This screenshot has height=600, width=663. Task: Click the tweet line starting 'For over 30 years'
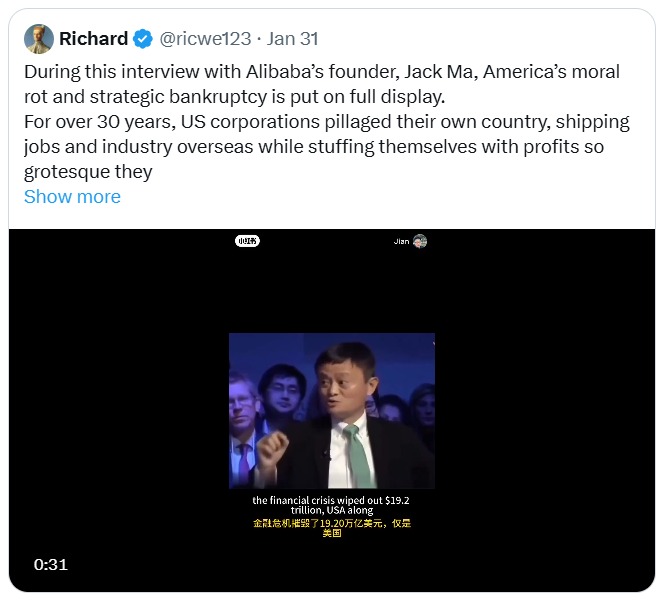point(326,122)
